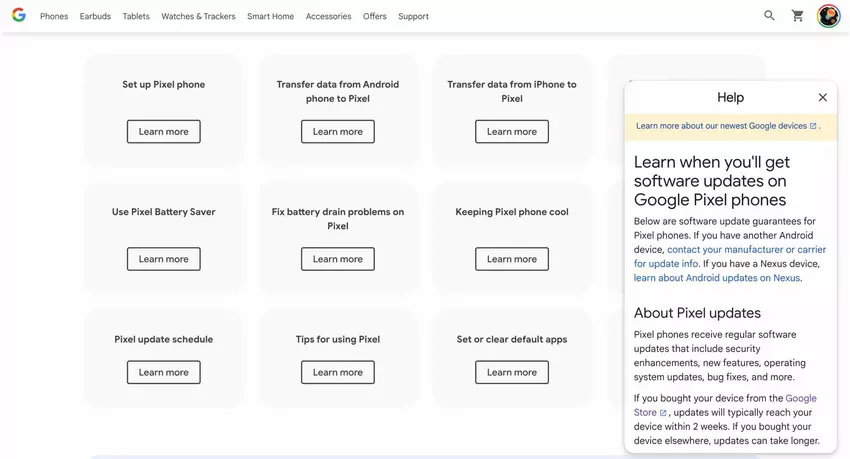Viewport: 850px width, 459px height.
Task: Learn more about Set up Pixel phone
Action: (x=163, y=132)
